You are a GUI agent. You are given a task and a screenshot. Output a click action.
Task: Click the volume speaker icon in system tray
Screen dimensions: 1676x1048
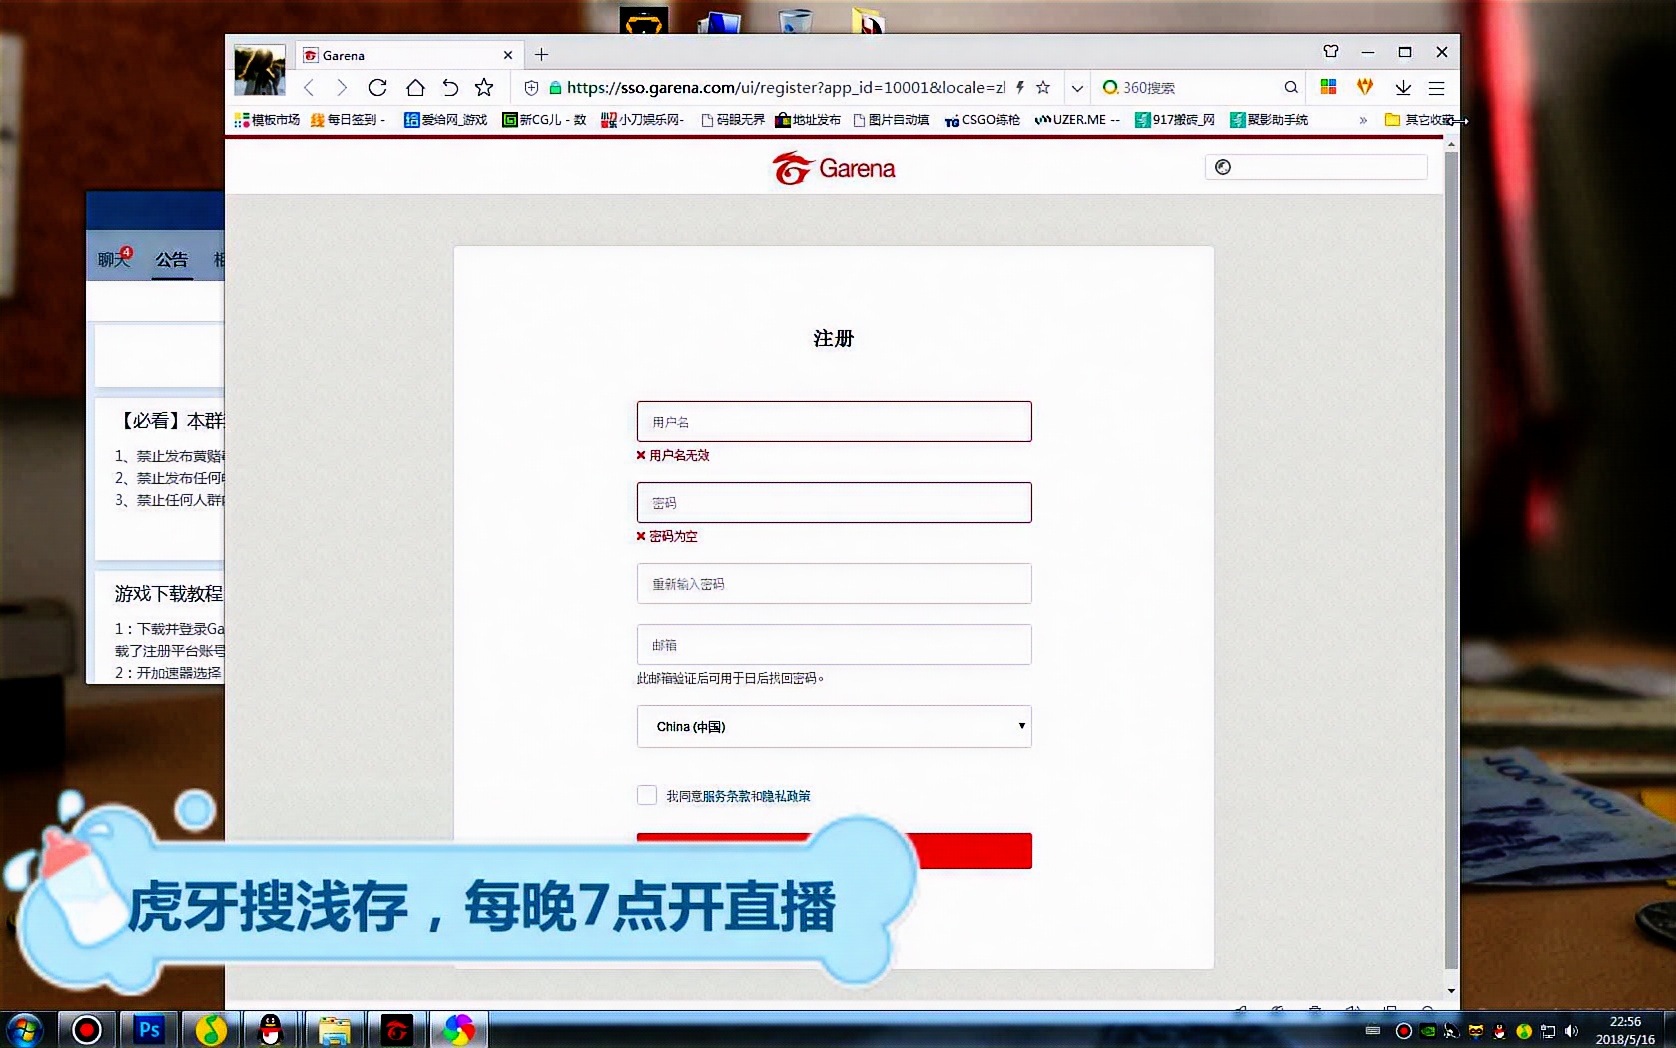1571,1031
